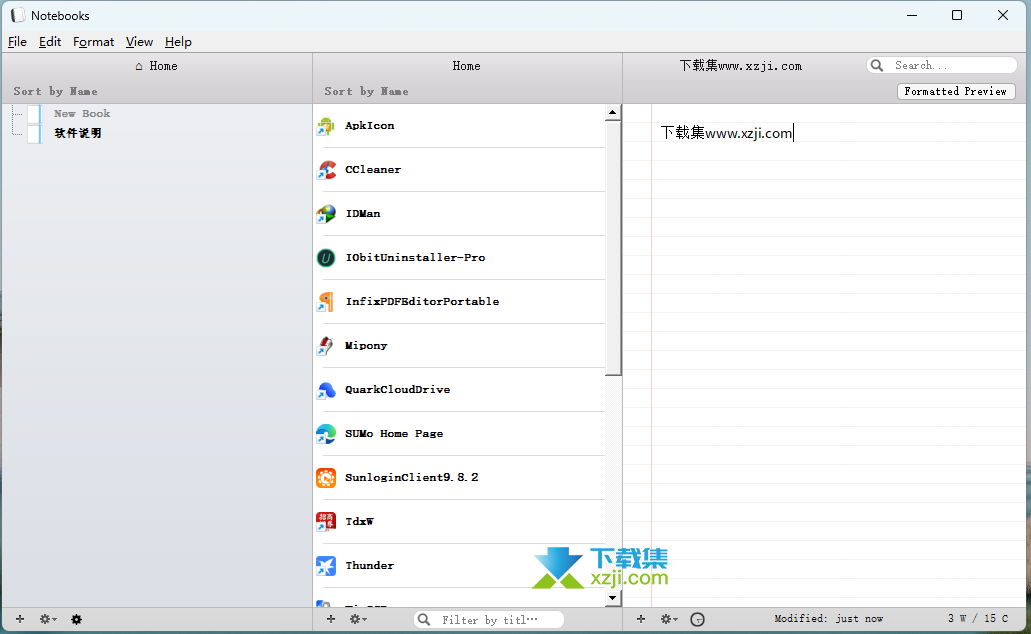The height and width of the screenshot is (634, 1031).
Task: Open the Format menu
Action: click(x=93, y=41)
